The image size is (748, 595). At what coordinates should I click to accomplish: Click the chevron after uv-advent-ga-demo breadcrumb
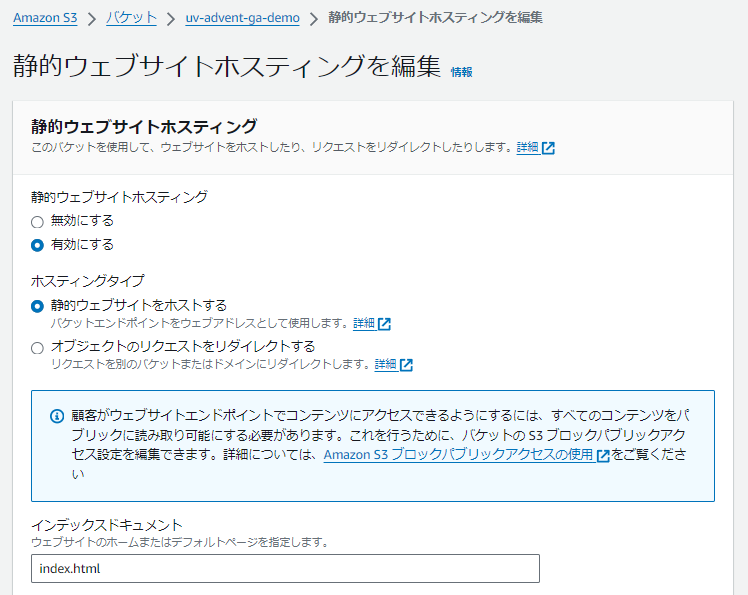pos(313,19)
